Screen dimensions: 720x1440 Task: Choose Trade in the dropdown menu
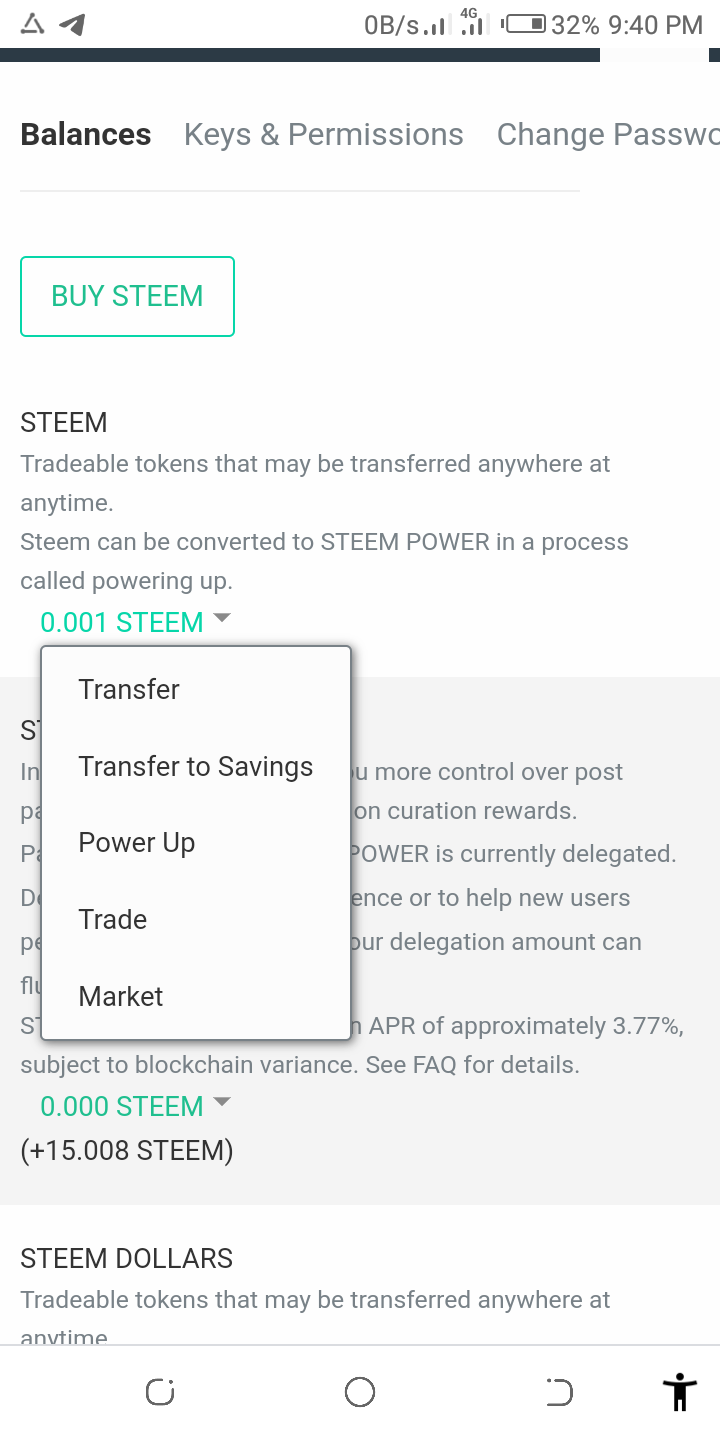[x=113, y=920]
